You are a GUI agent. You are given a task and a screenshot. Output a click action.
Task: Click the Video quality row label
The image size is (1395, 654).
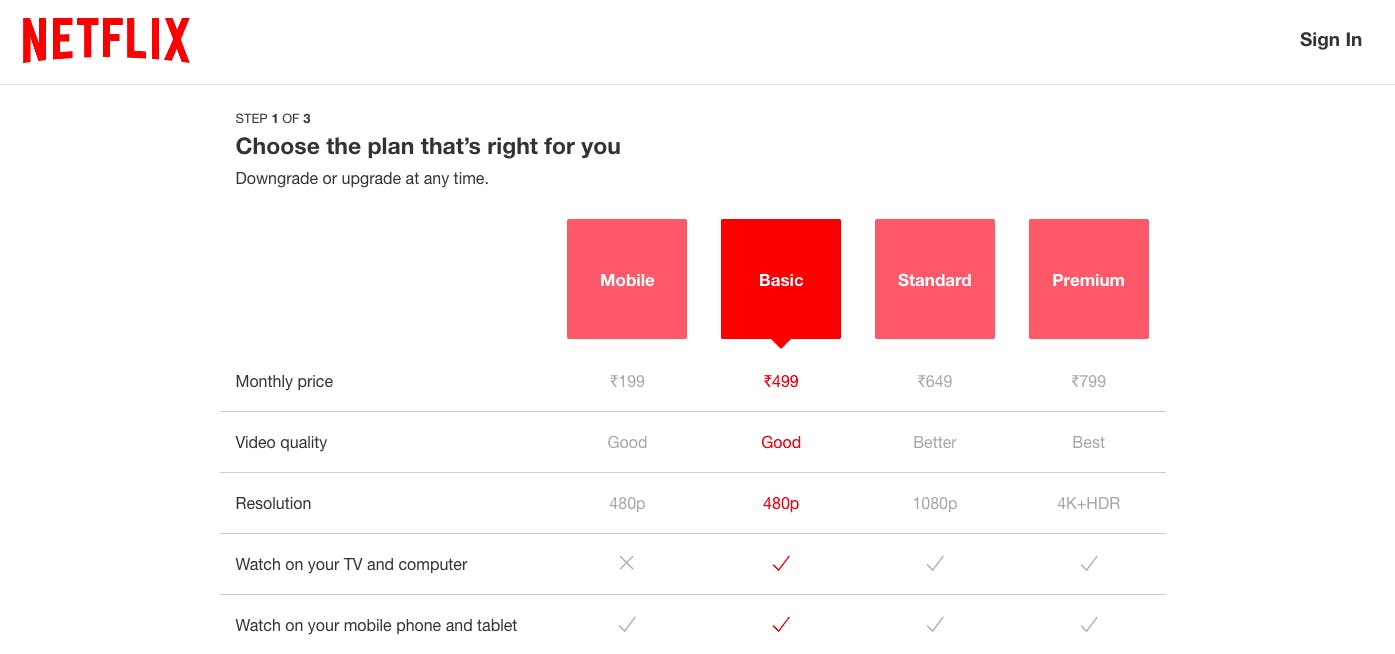coord(280,442)
